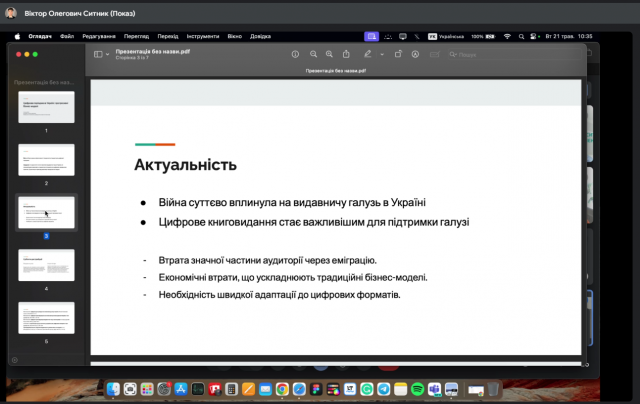640x404 pixels.
Task: Open the Перехід menu
Action: 168,36
